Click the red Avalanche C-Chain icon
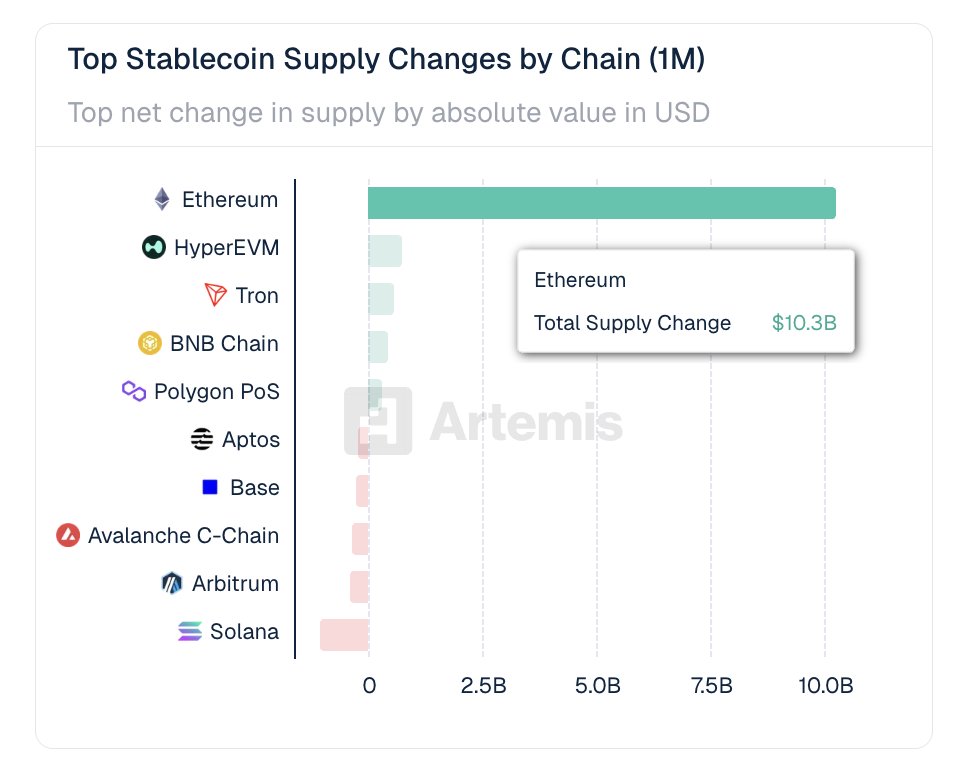This screenshot has width=968, height=776. [68, 535]
